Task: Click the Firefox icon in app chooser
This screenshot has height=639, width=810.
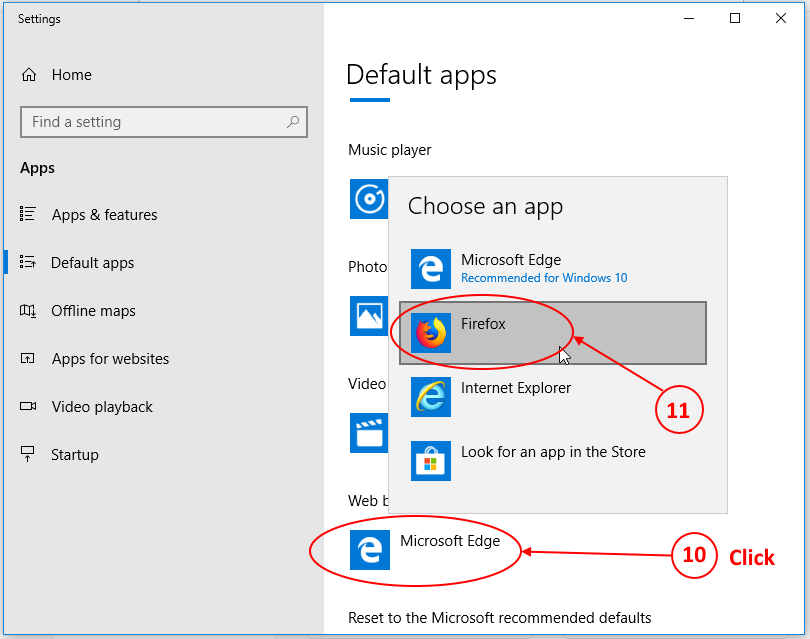Action: pos(431,333)
